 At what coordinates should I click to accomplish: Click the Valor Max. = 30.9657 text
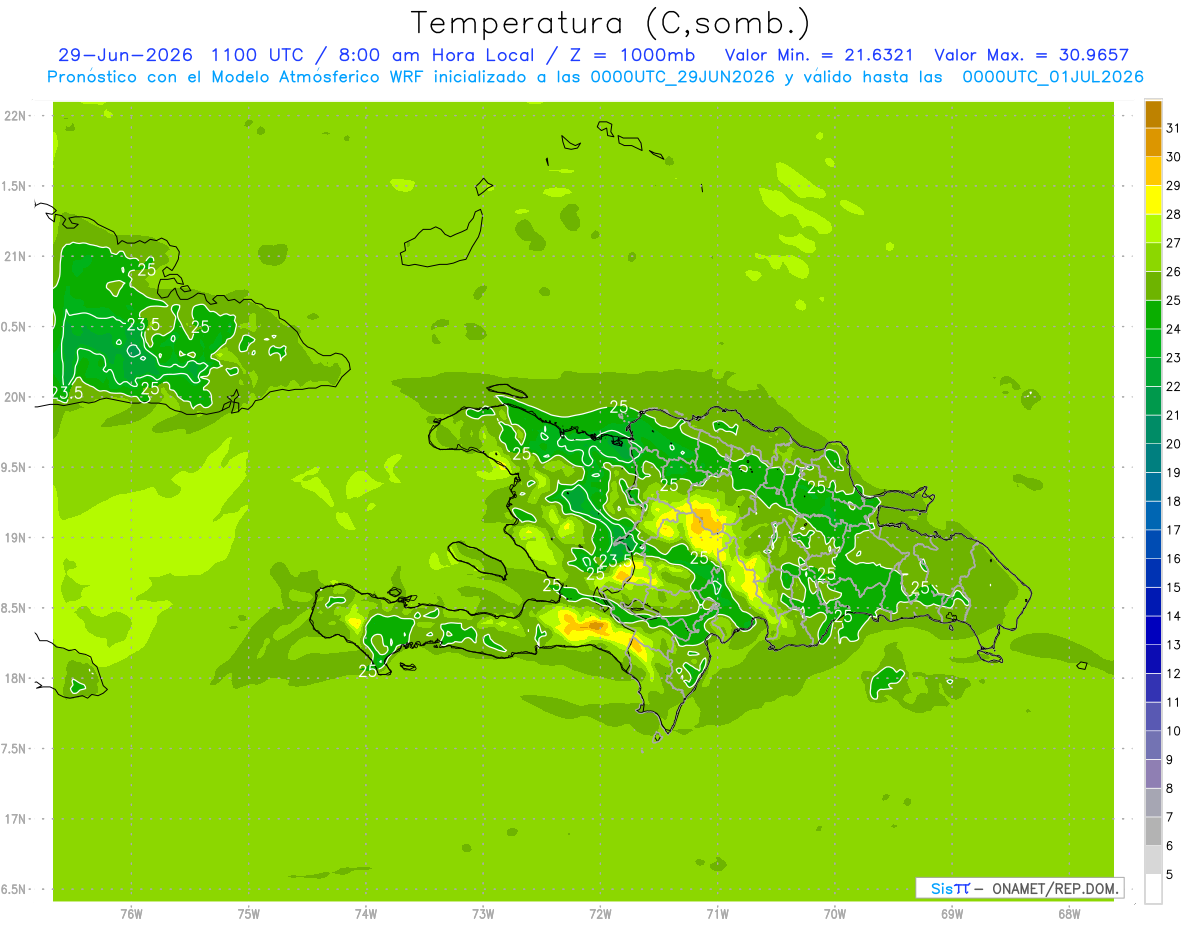(1031, 56)
